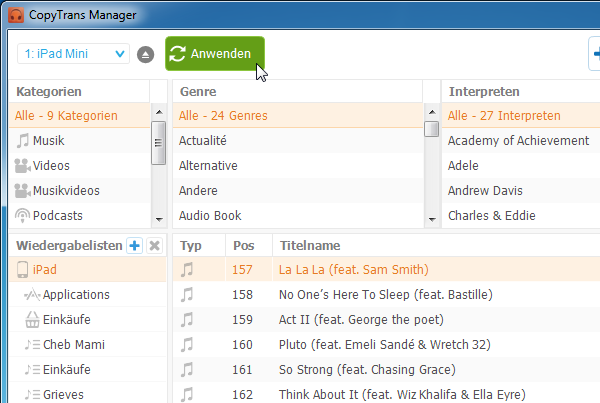Open the Einkäufe playlist with the music-list icon
Screen dimensions: 600x403
[88, 370]
